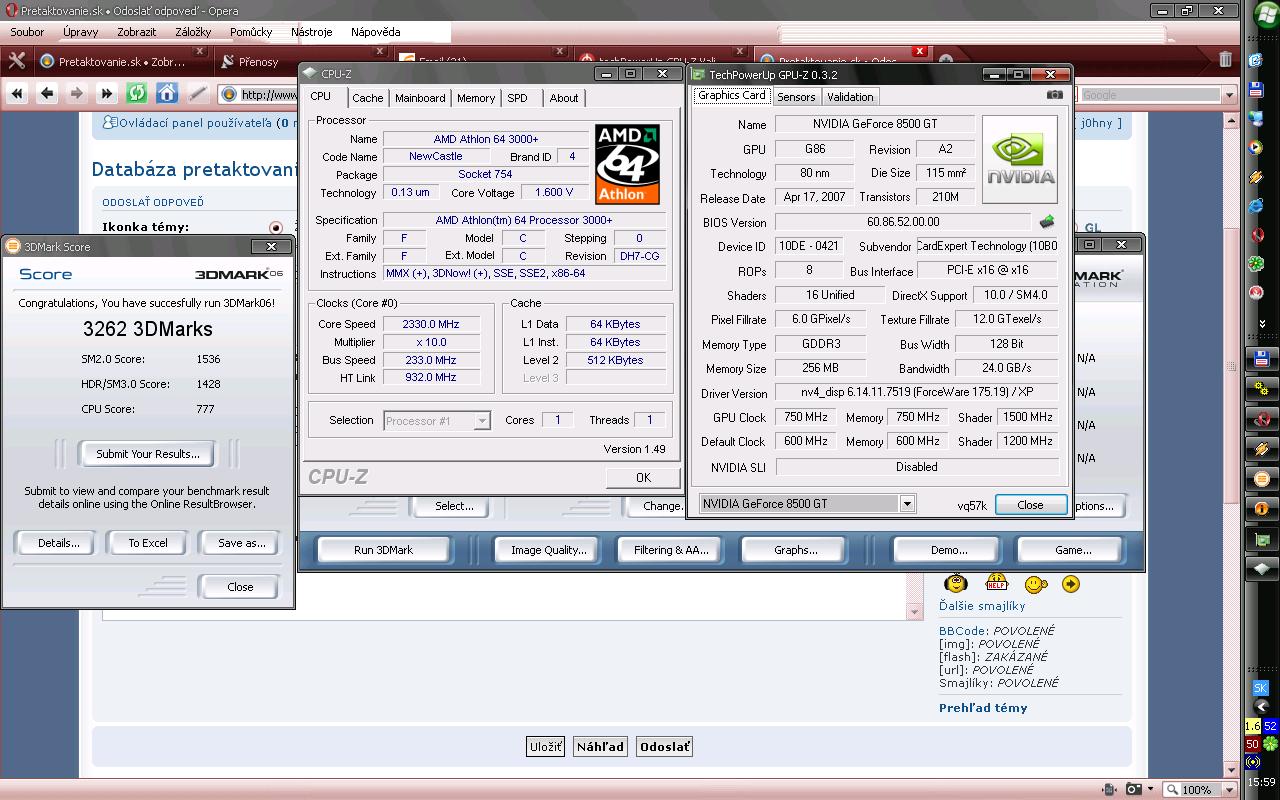Open the zoom 100% dropdown
This screenshot has height=800, width=1280.
(1228, 789)
